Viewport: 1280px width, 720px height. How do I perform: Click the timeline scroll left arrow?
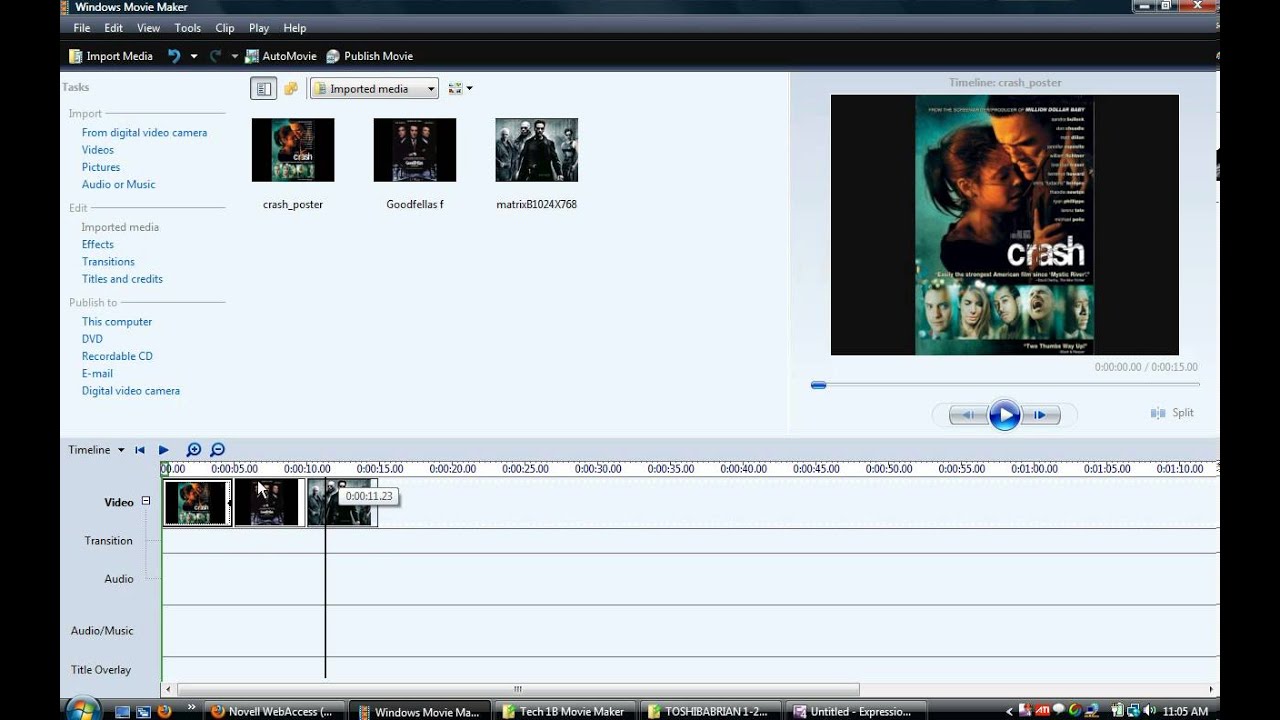pyautogui.click(x=169, y=689)
